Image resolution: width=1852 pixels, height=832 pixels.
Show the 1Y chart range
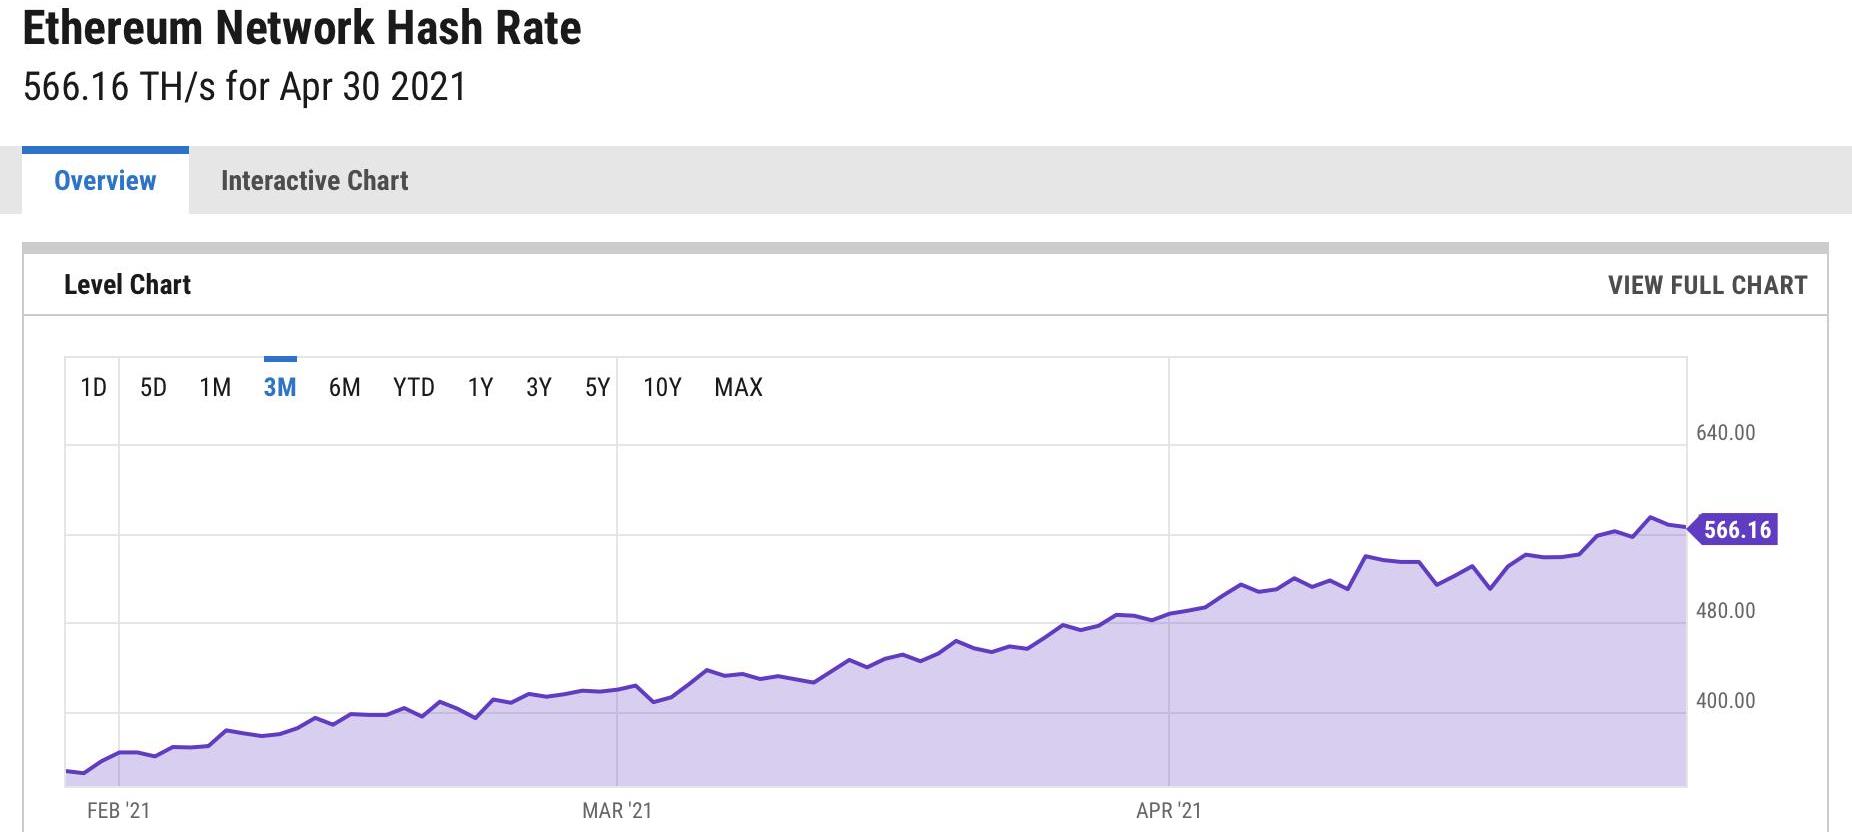tap(480, 387)
